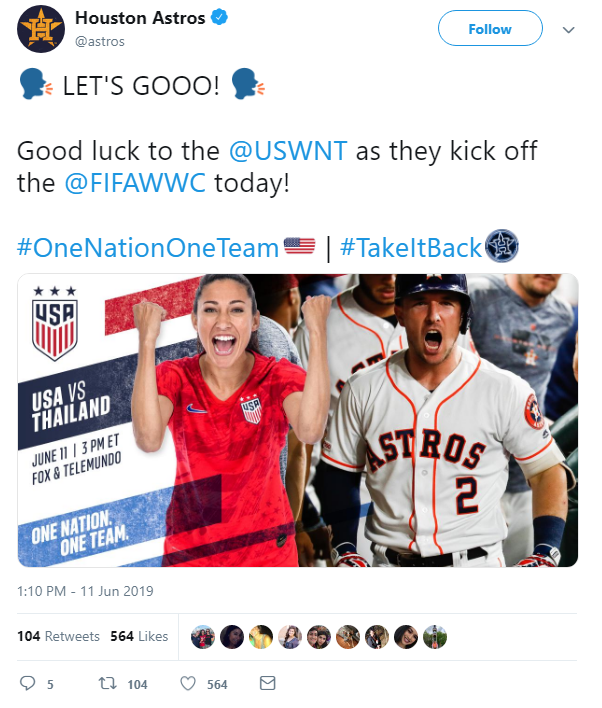Image resolution: width=602 pixels, height=708 pixels.
Task: Follow the Houston Astros account
Action: coord(490,28)
